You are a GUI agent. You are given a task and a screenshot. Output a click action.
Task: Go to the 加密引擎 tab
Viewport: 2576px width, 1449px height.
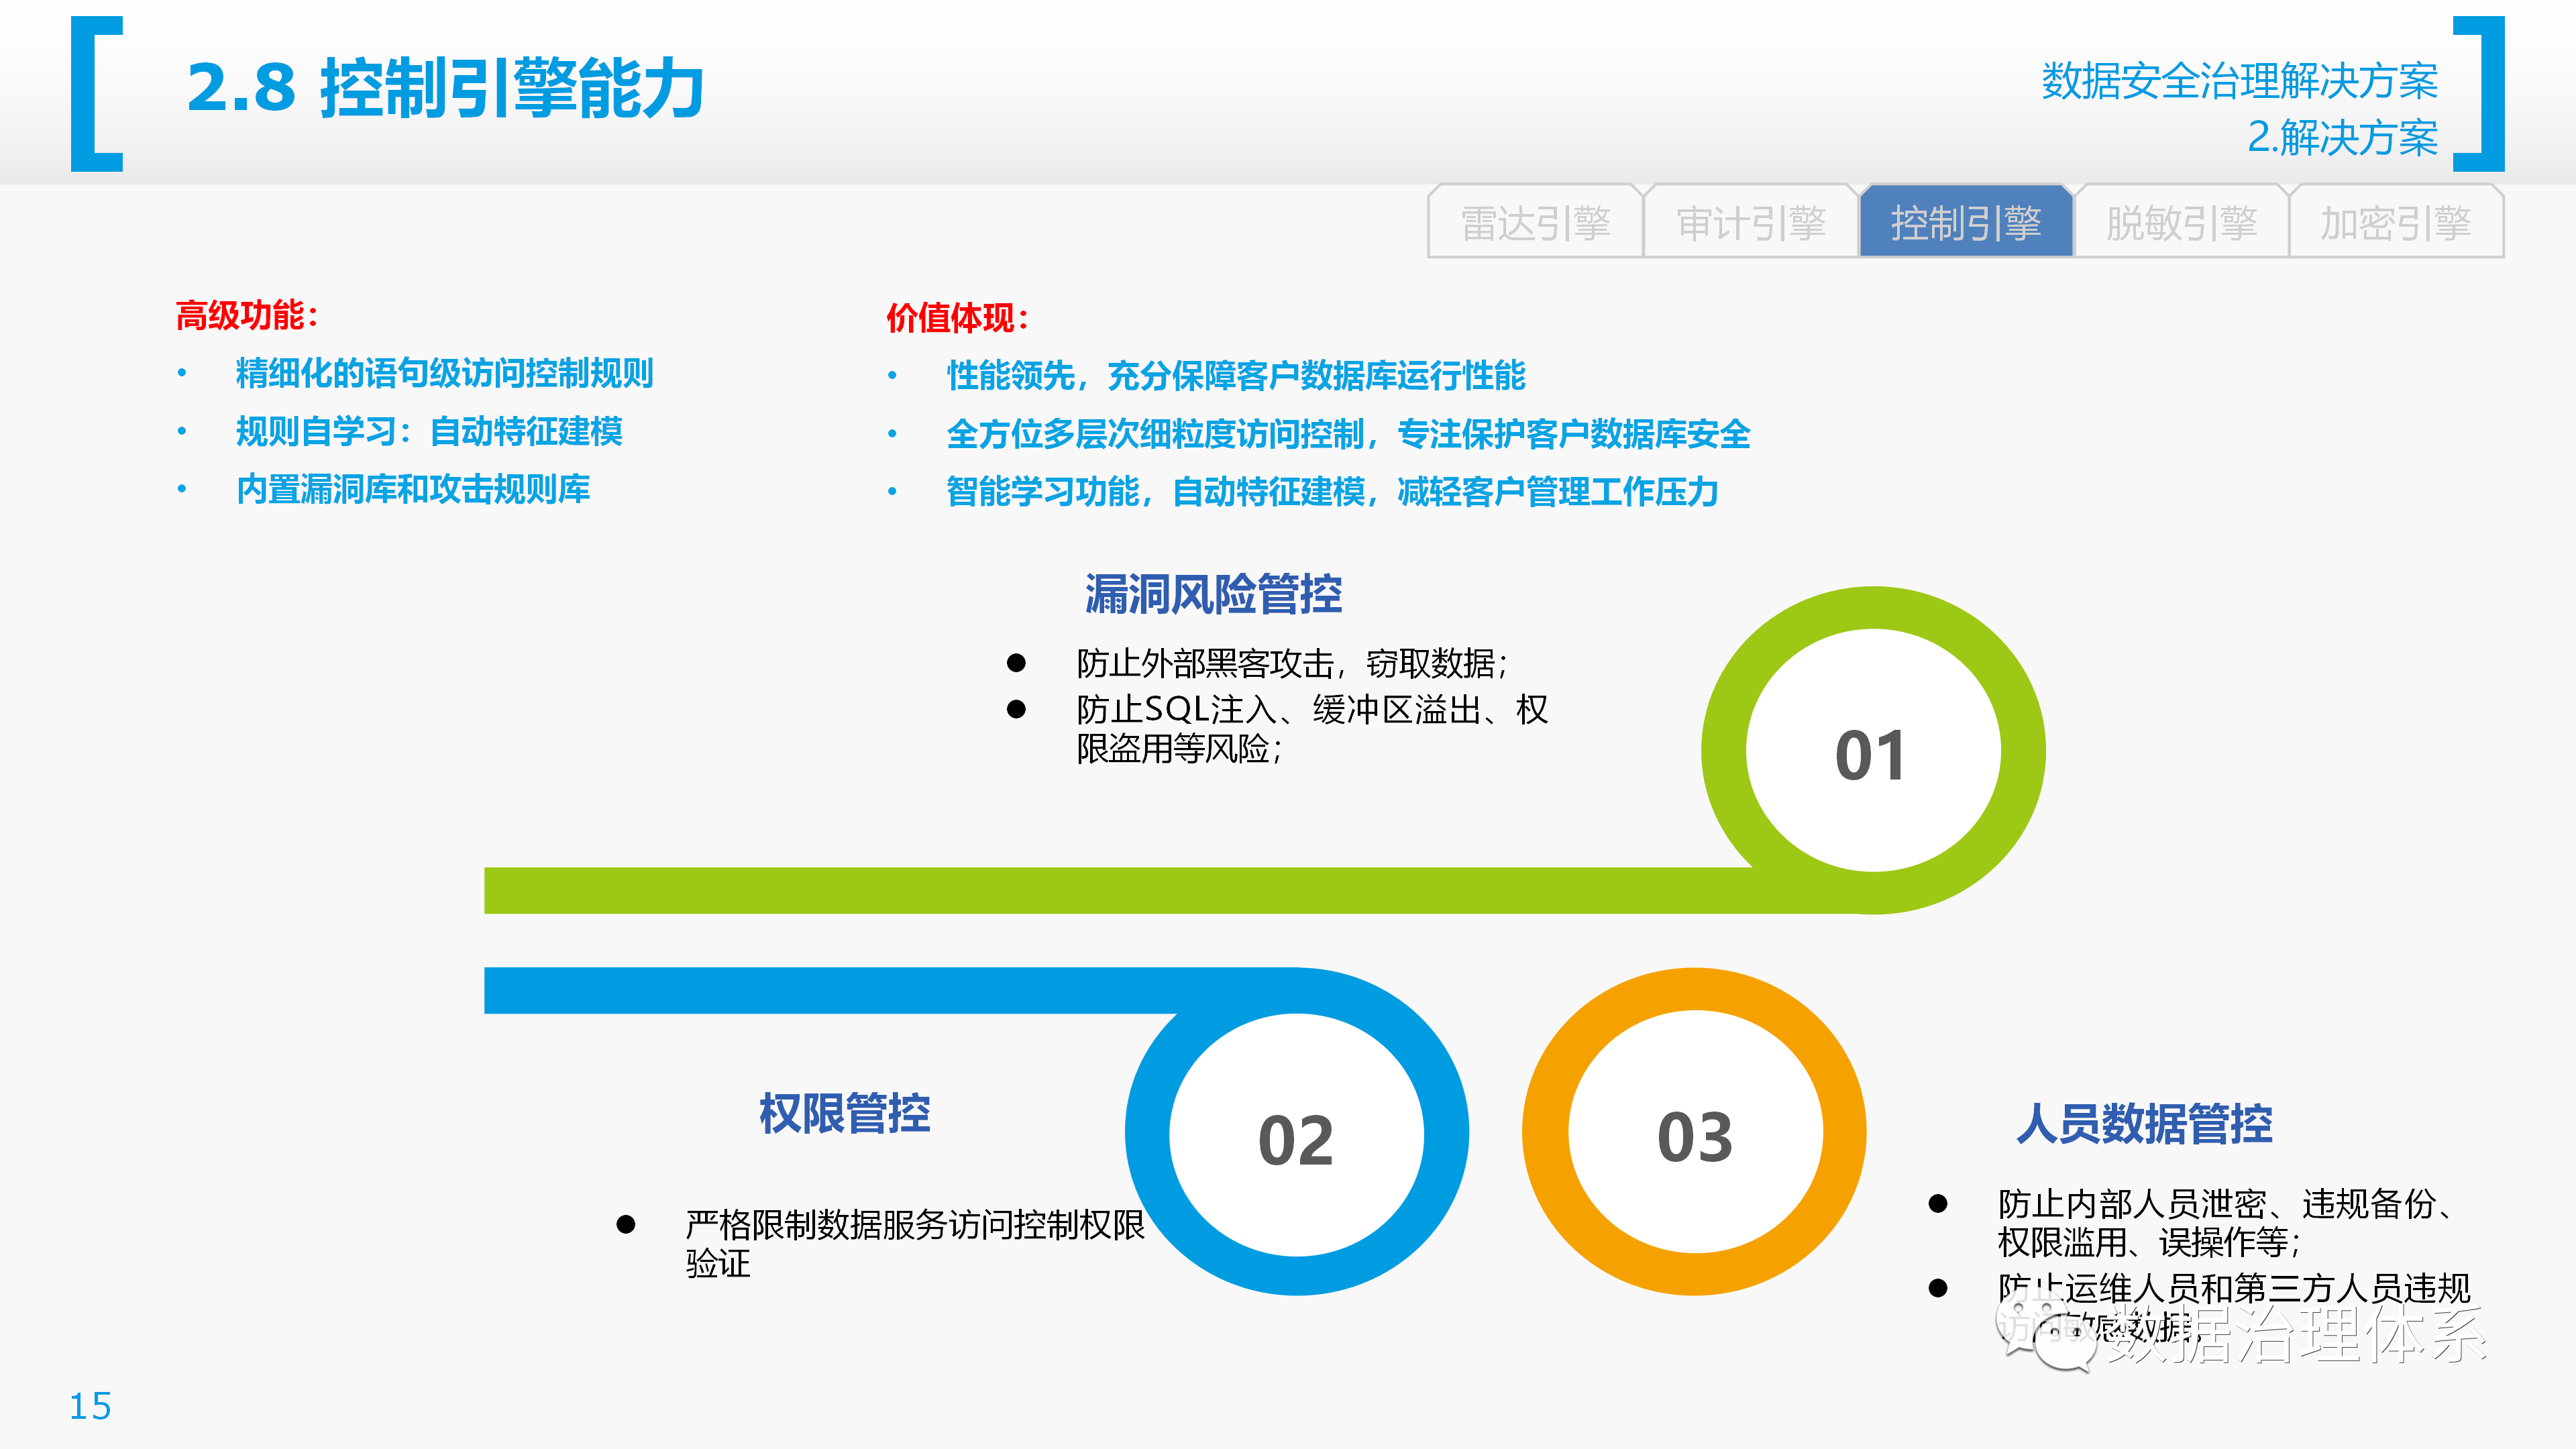2396,222
